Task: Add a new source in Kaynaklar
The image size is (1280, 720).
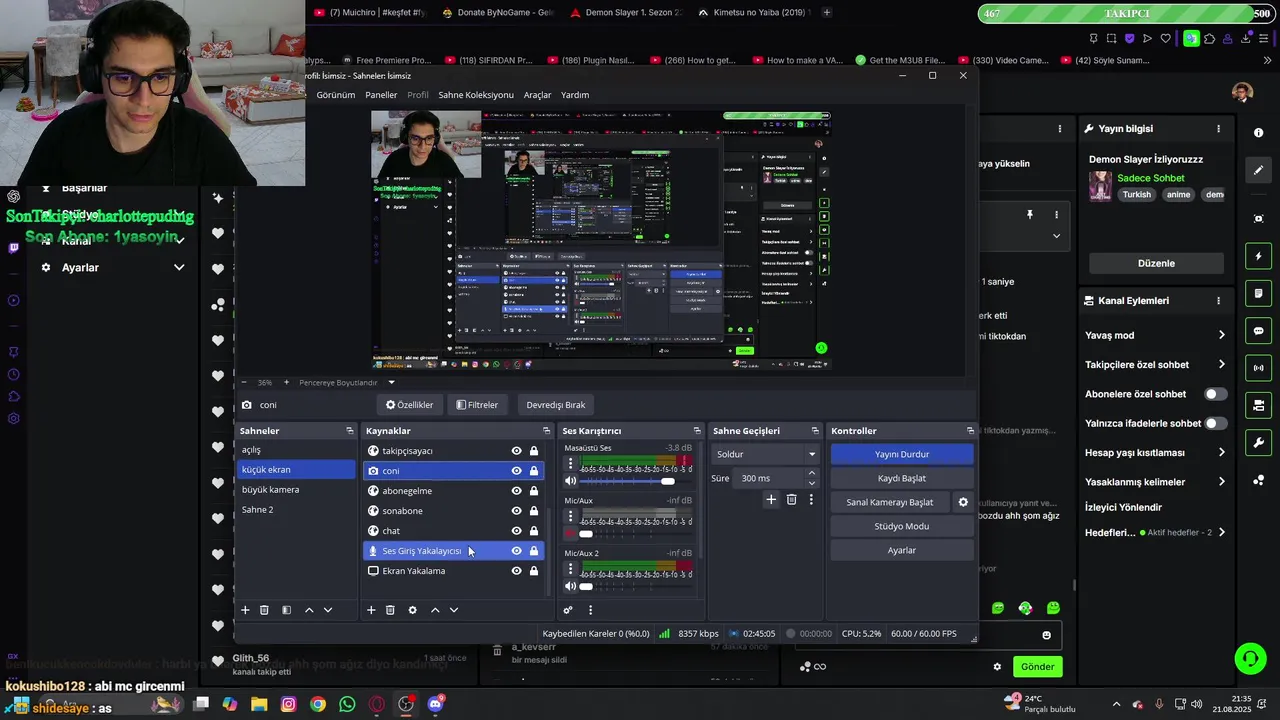Action: [371, 610]
